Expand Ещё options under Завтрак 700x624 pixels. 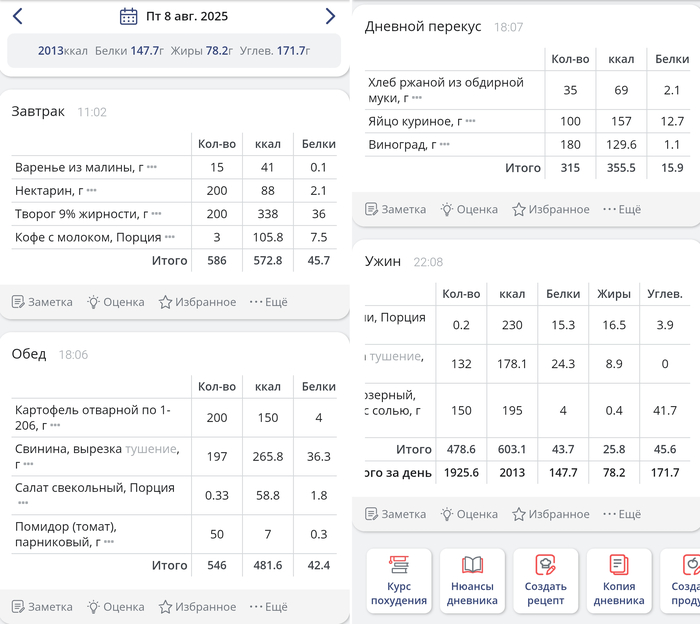click(x=268, y=302)
